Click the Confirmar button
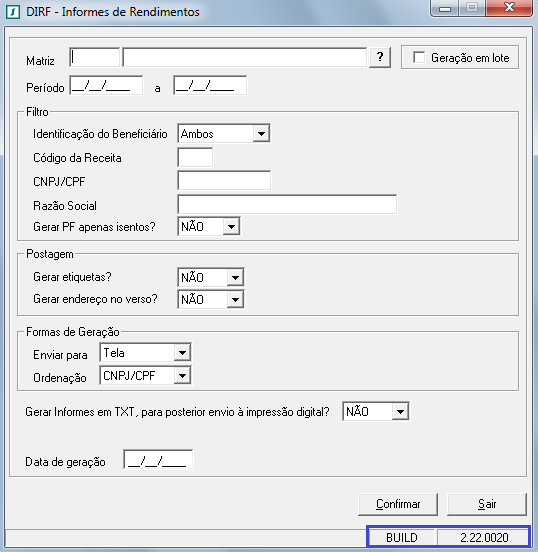538x552 pixels. pyautogui.click(x=398, y=504)
